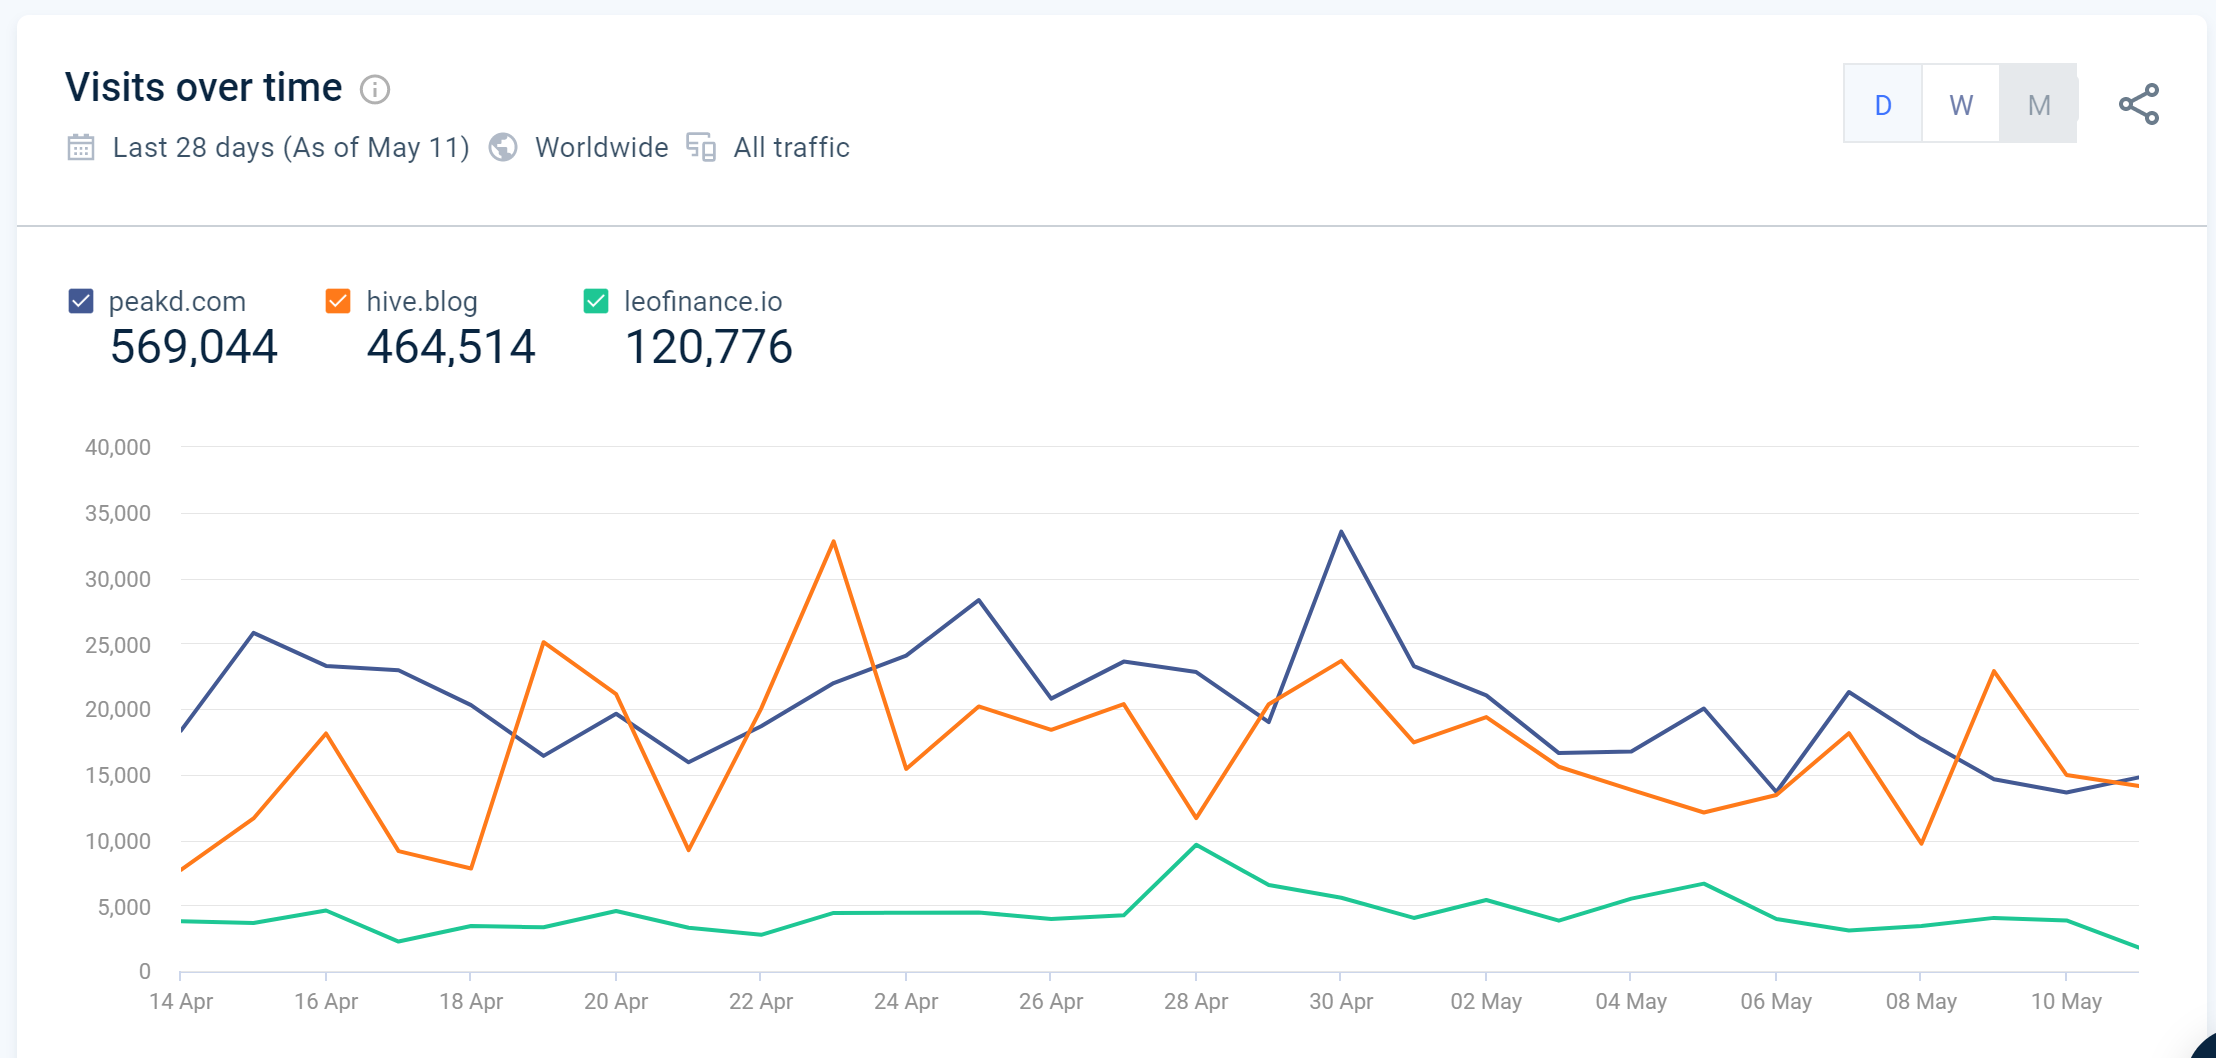Click the devices icon beside All traffic
The height and width of the screenshot is (1058, 2216).
point(701,147)
